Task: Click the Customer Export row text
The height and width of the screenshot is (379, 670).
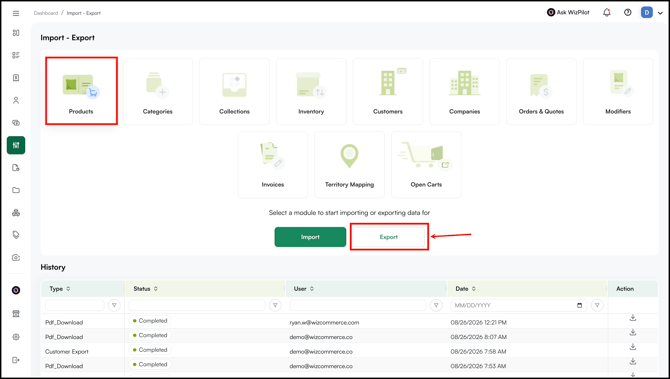Action: click(67, 352)
